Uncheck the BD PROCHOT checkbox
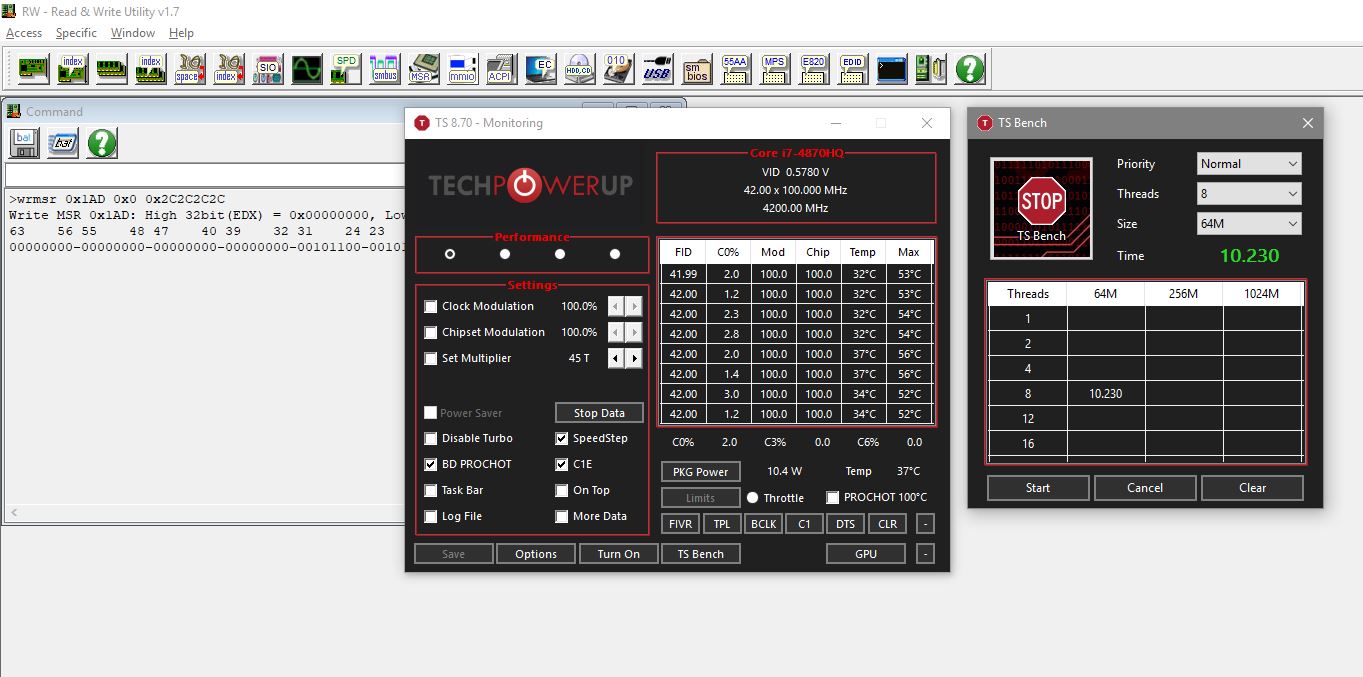1363x677 pixels. pyautogui.click(x=431, y=464)
